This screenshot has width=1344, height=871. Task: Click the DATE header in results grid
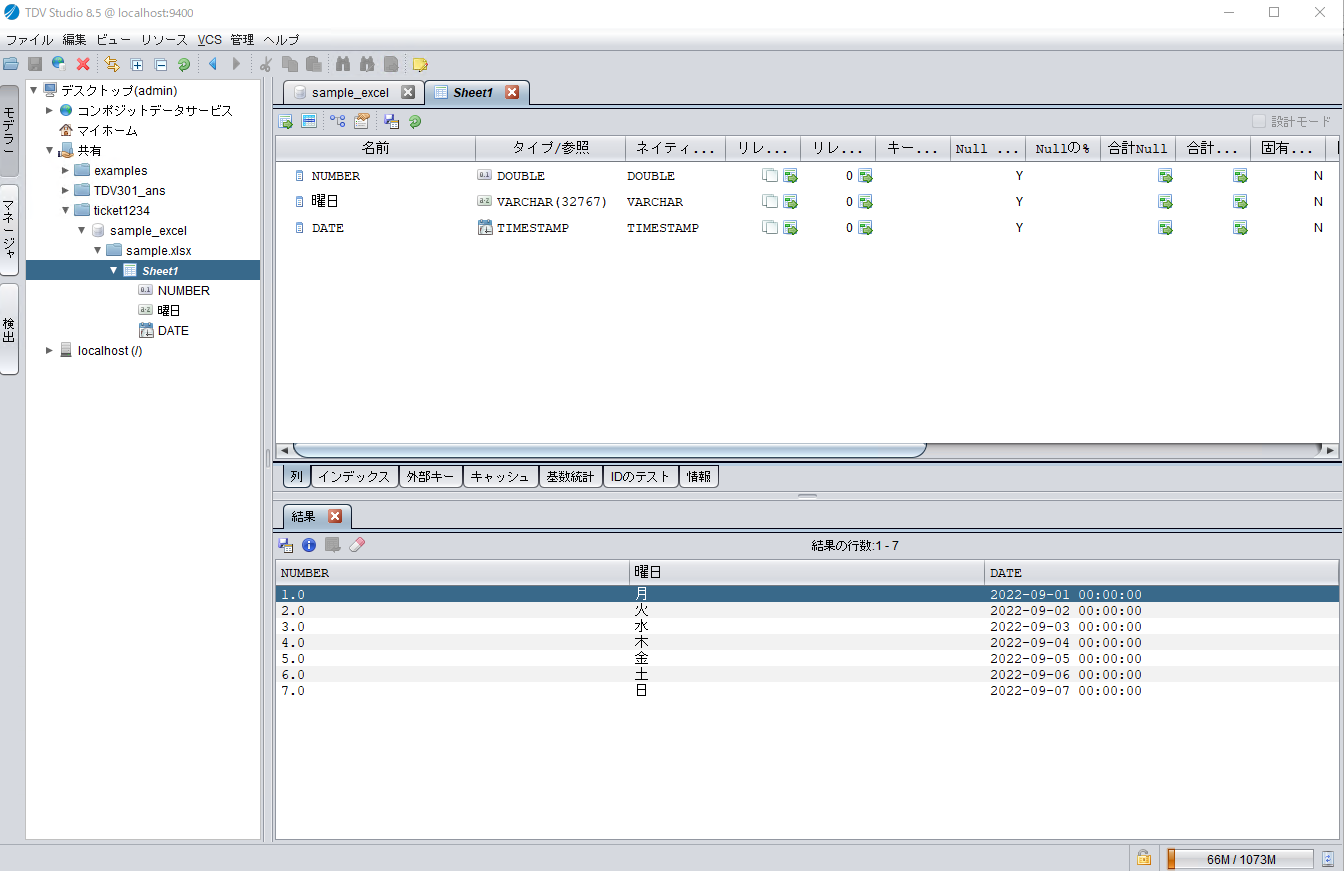coord(1161,573)
